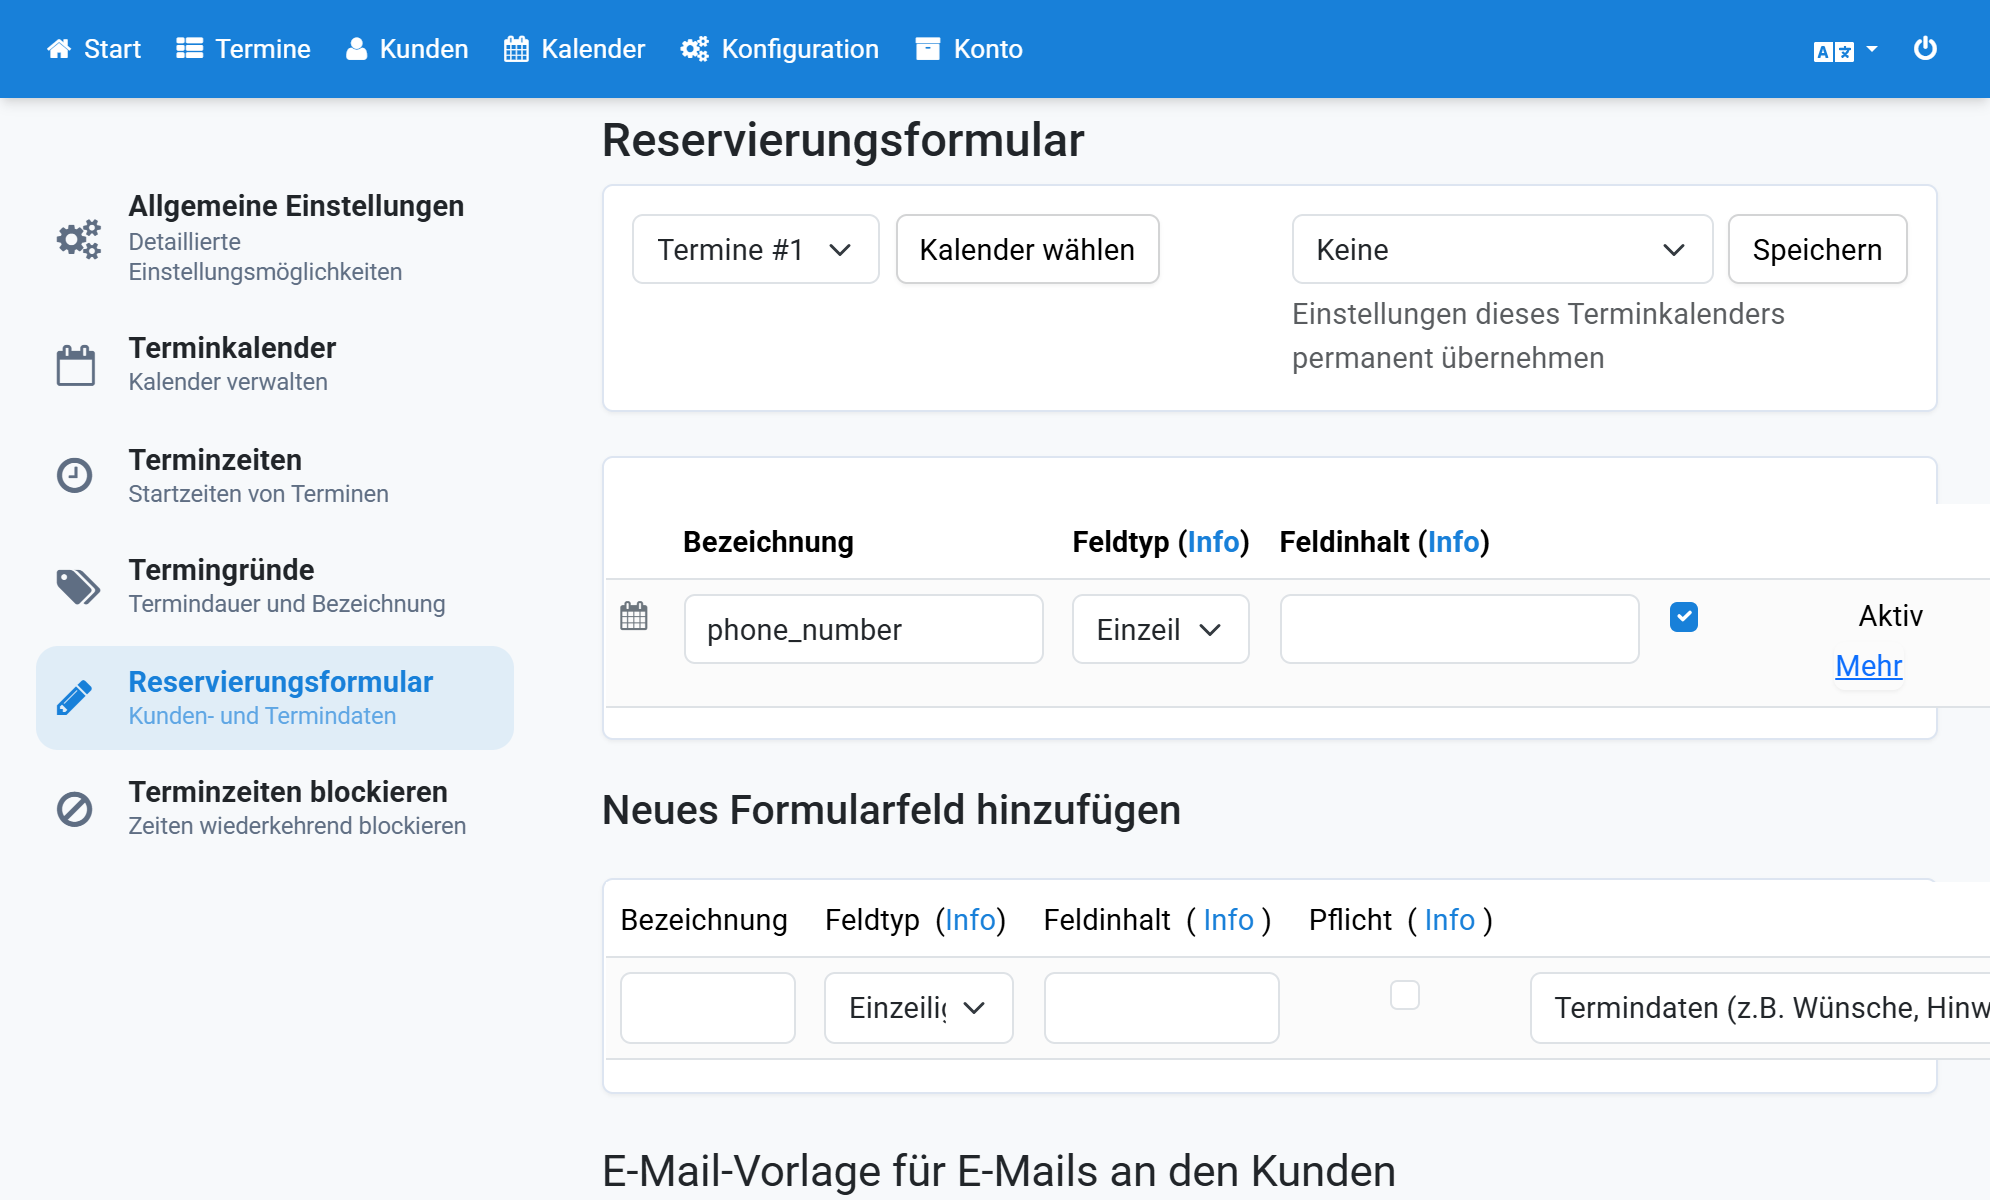Click Info link beside Feldinhalt in new field section
Screen dimensions: 1990x1200
click(1229, 919)
